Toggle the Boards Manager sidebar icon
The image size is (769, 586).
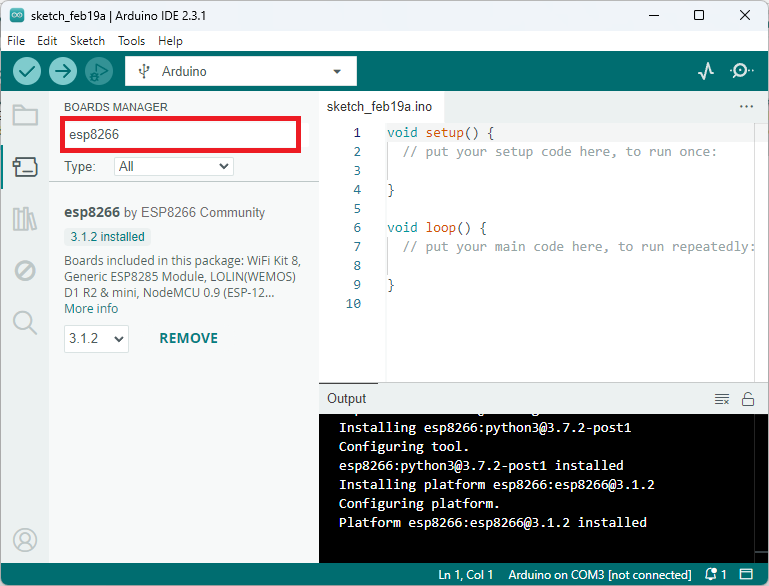(25, 167)
